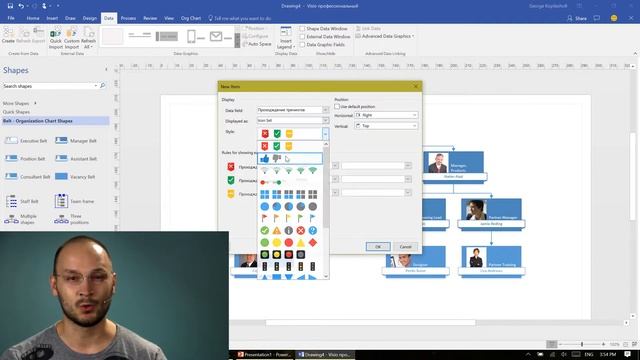Screen dimensions: 640x360
Task: Open the File tab
Action: (x=11, y=18)
